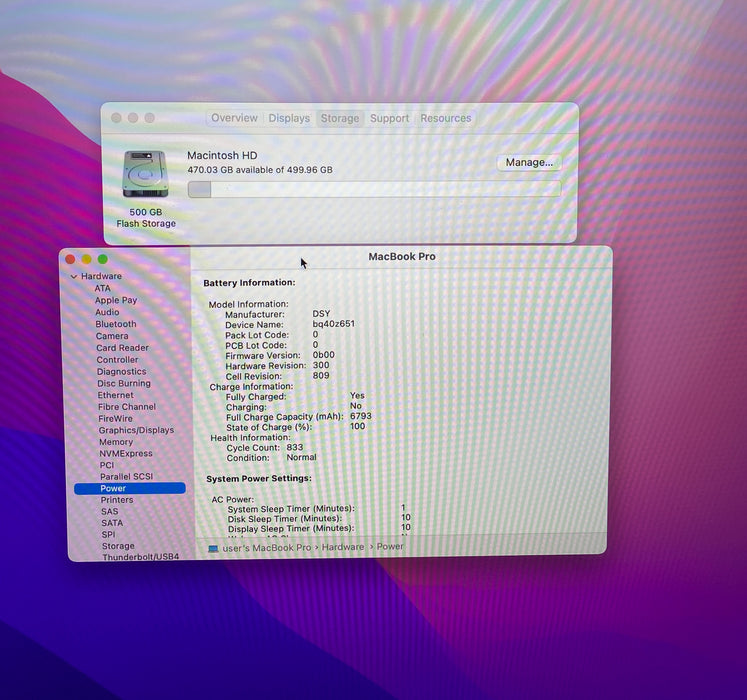Select SPI in the sidebar
This screenshot has width=747, height=700.
(108, 535)
